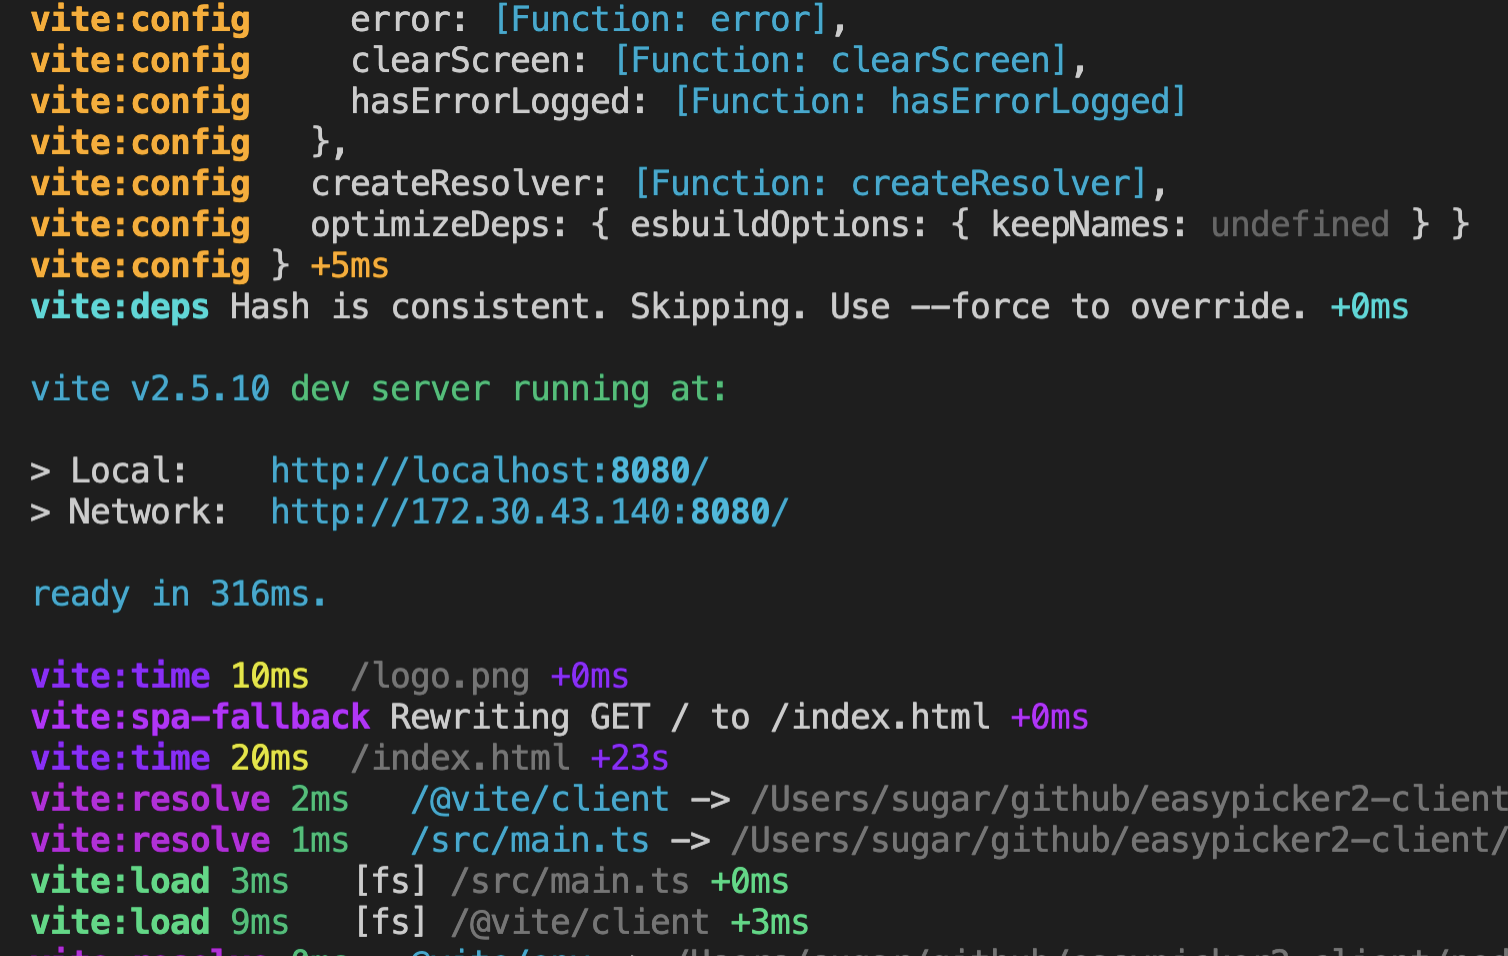This screenshot has width=1508, height=956.
Task: Click the "--force" flag text
Action: click(x=981, y=307)
